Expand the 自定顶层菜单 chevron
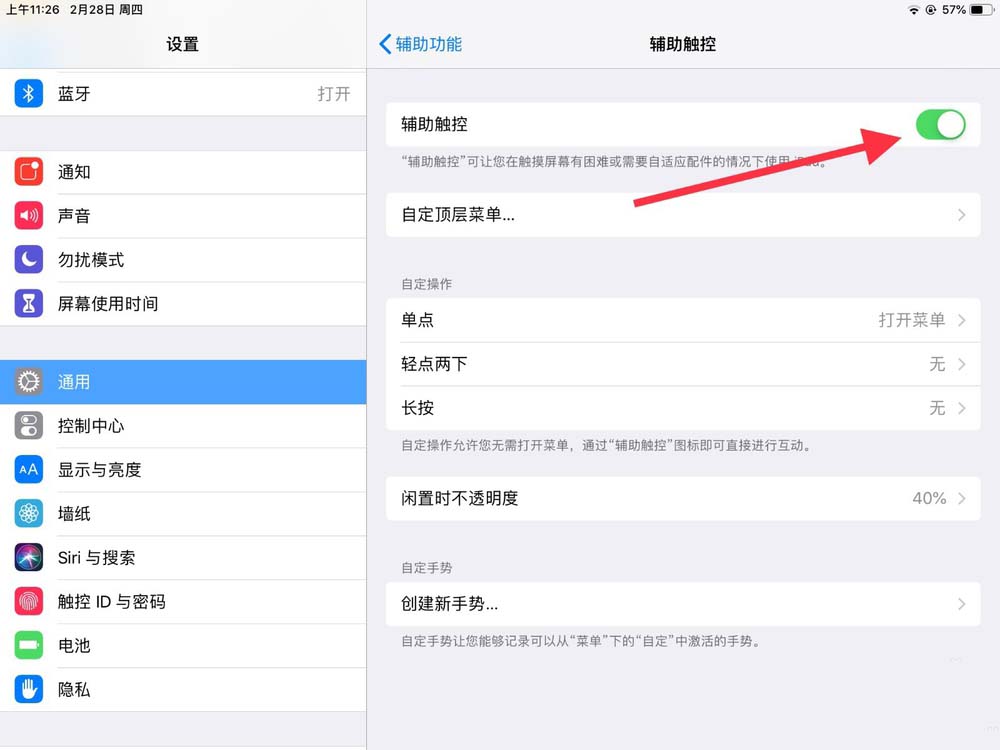The image size is (1000, 750). (961, 215)
